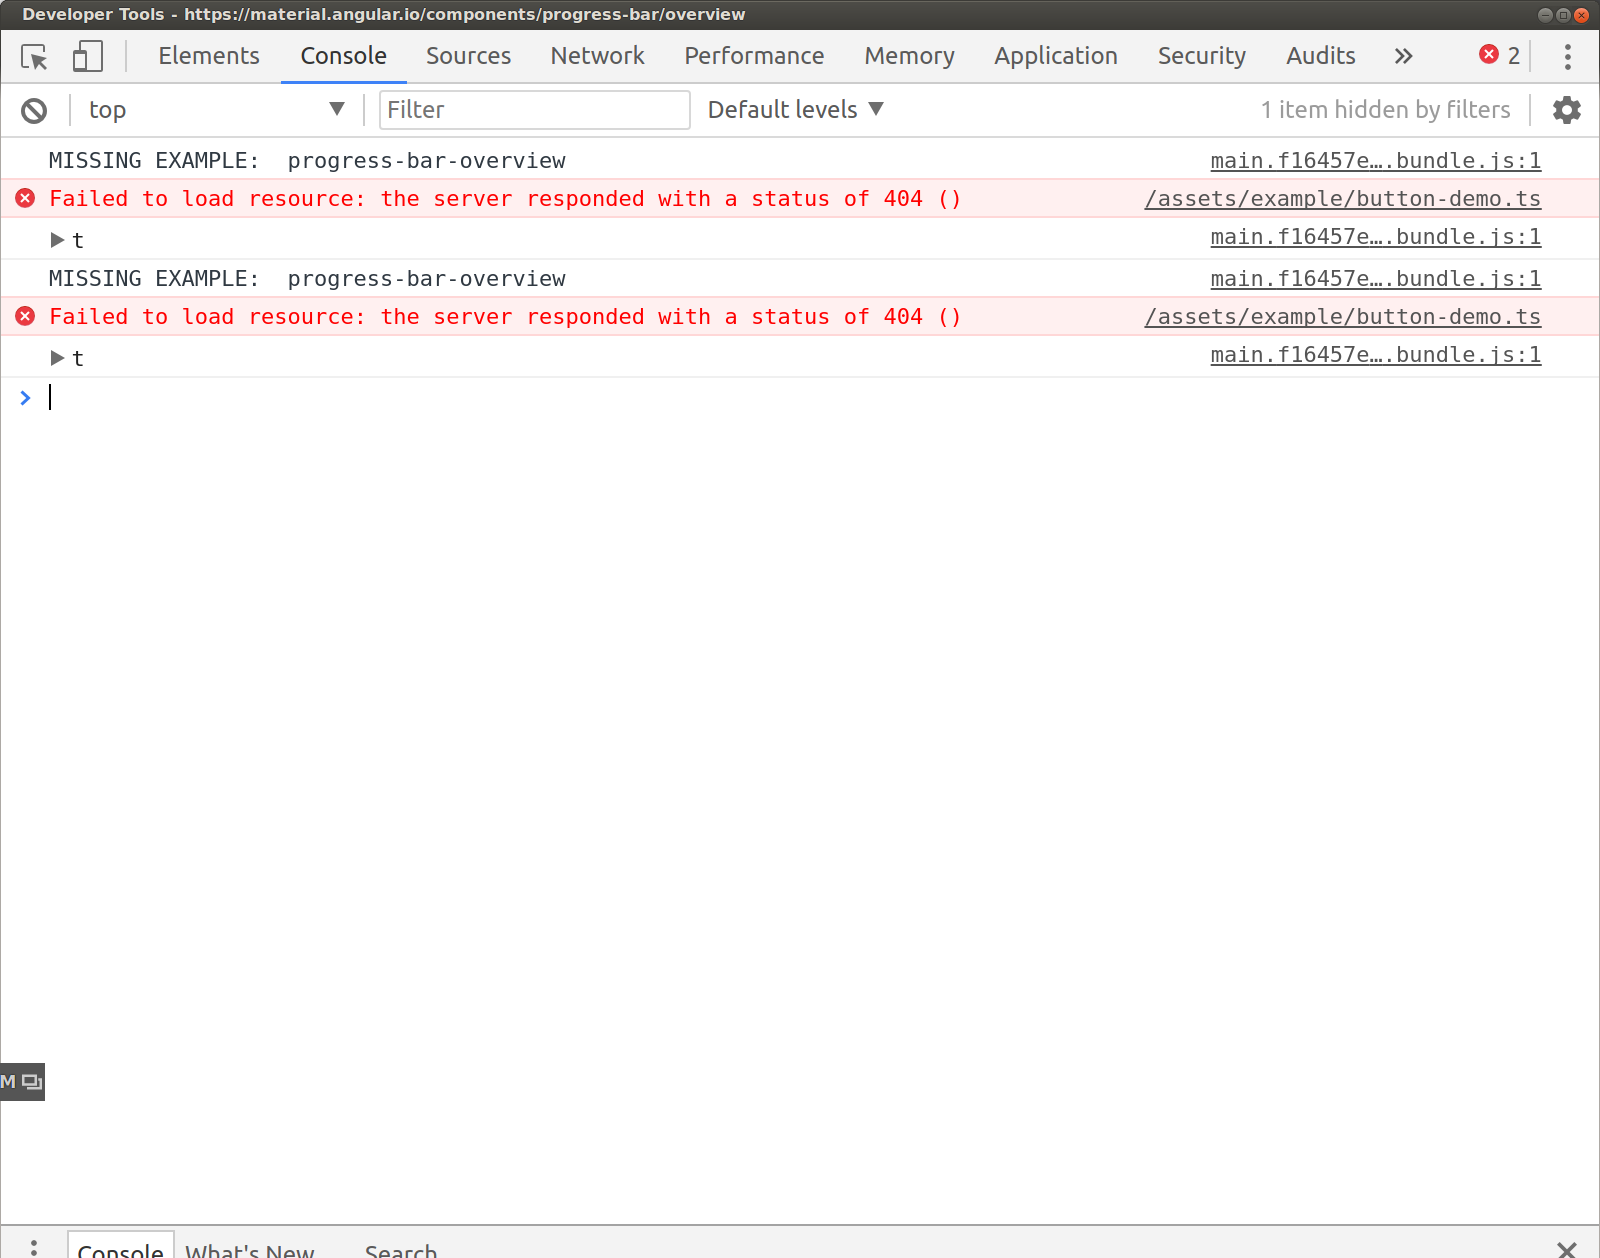The width and height of the screenshot is (1600, 1258).
Task: Open the DevTools customize three-dot menu
Action: (x=1567, y=56)
